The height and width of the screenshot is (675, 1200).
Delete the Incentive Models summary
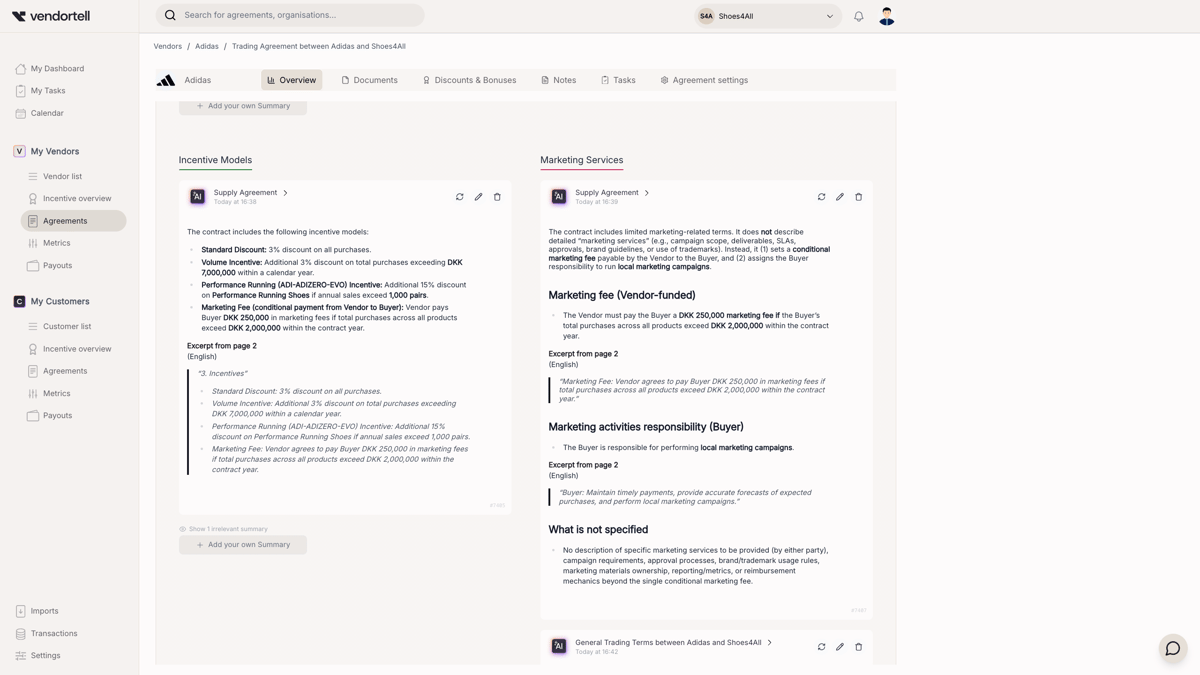497,197
